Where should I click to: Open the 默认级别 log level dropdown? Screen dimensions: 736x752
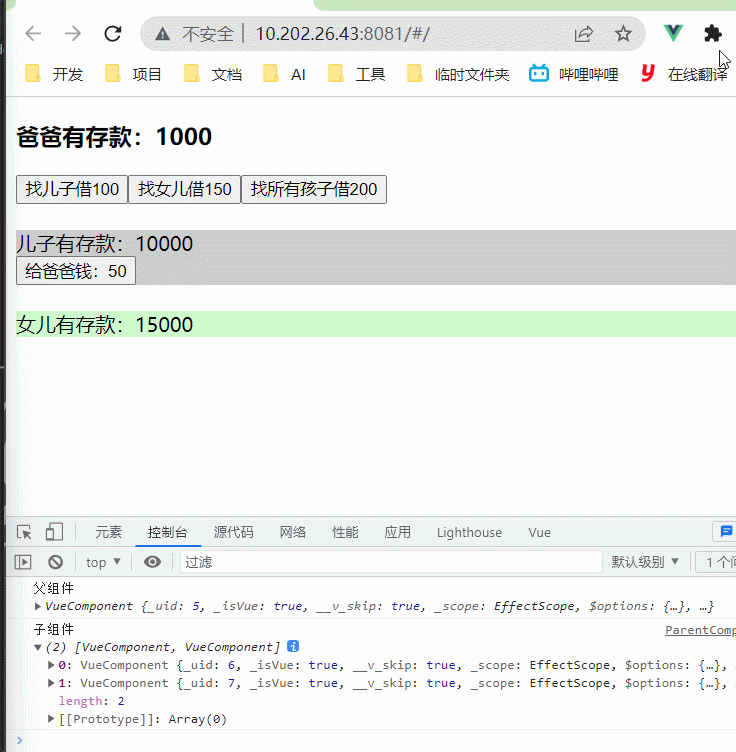(x=644, y=562)
